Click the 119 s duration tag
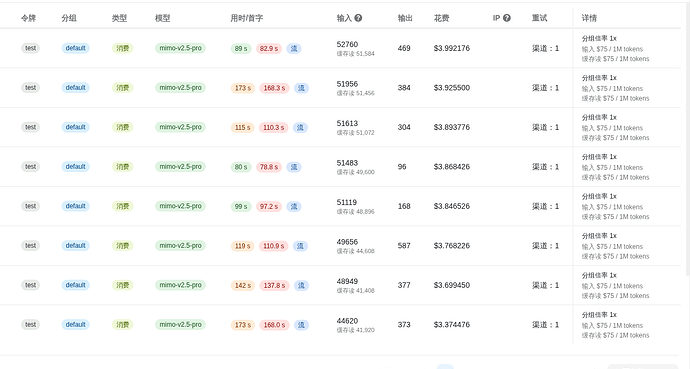Viewport: 690px width, 369px height. coord(242,246)
